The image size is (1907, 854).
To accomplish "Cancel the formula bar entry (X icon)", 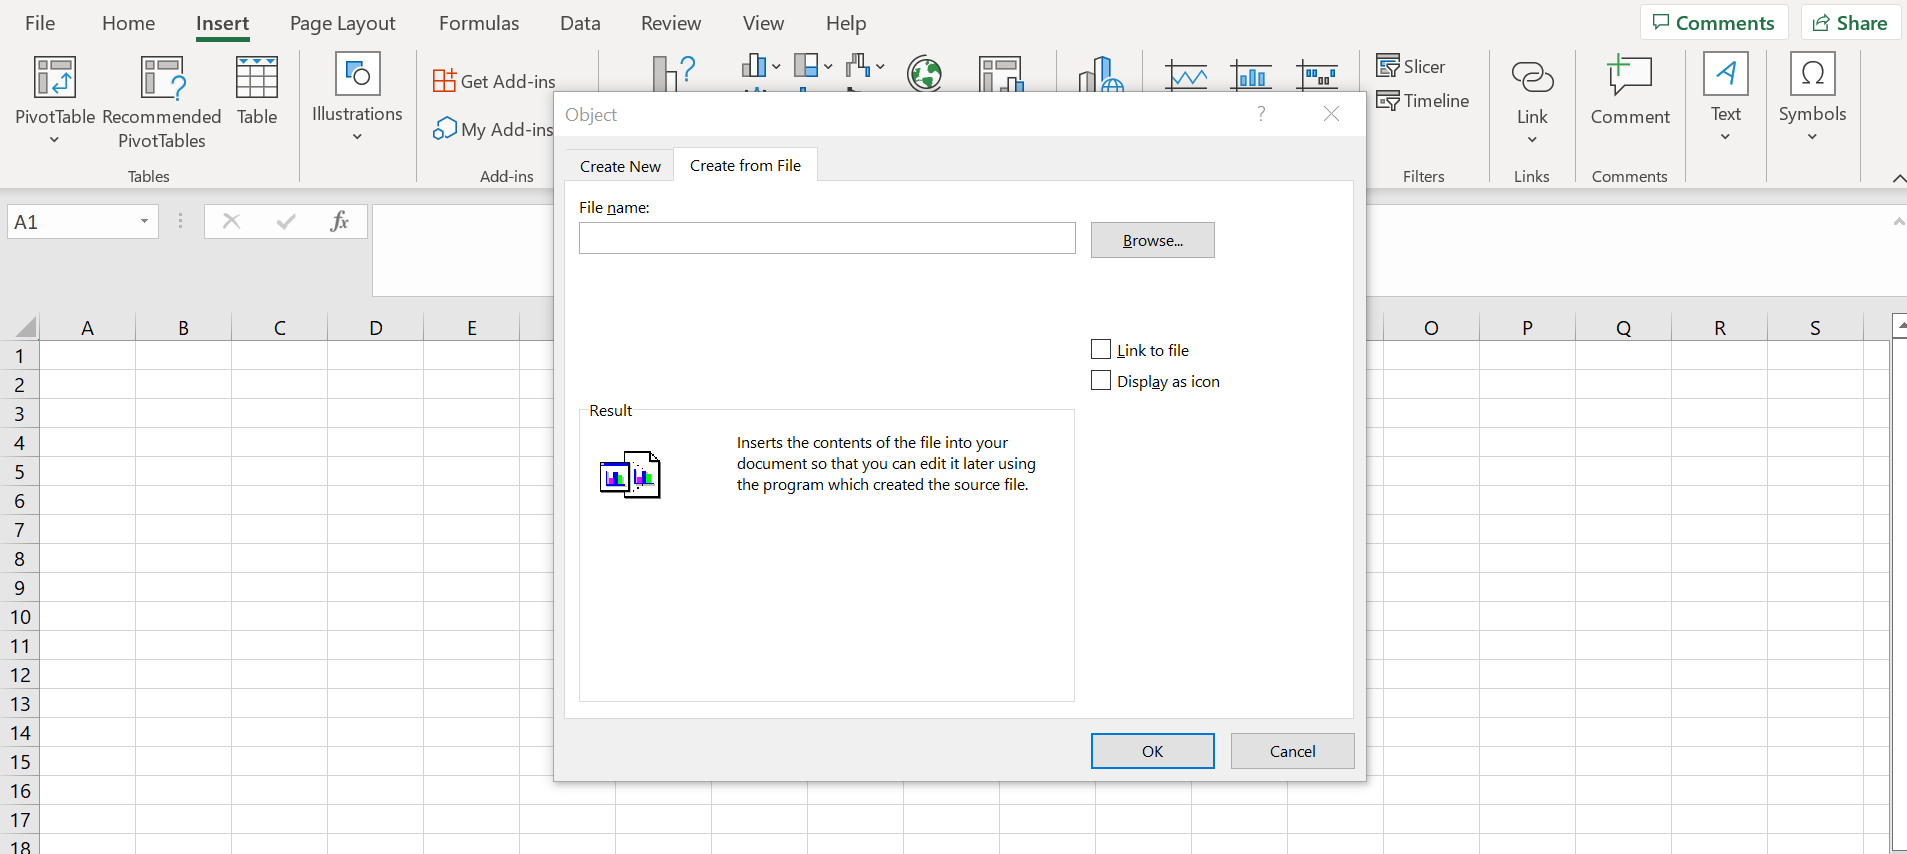I will 231,221.
